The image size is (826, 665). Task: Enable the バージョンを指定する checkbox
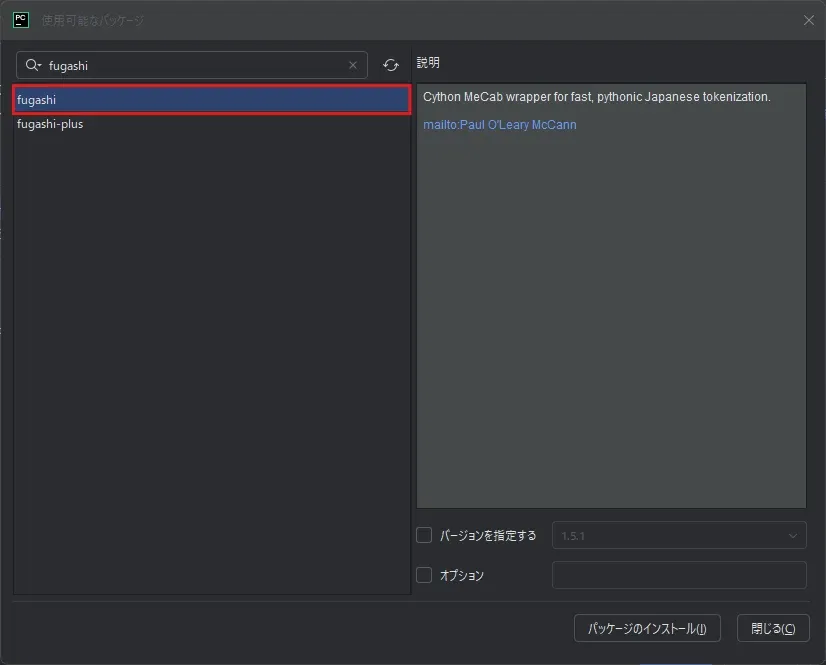[x=424, y=535]
